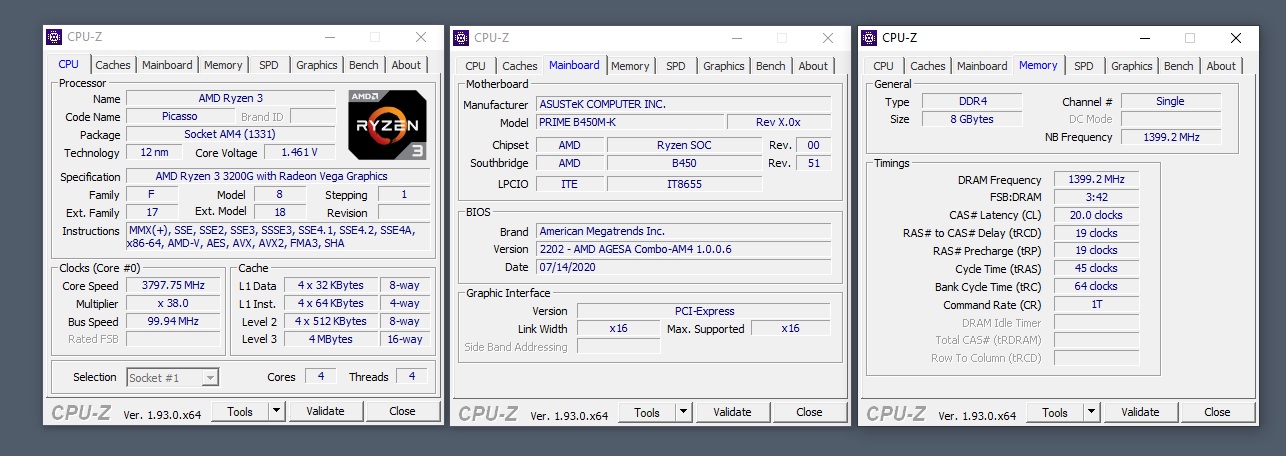Click the CPU-Z app icon in Mainboard window
The width and height of the screenshot is (1286, 456).
tap(461, 37)
